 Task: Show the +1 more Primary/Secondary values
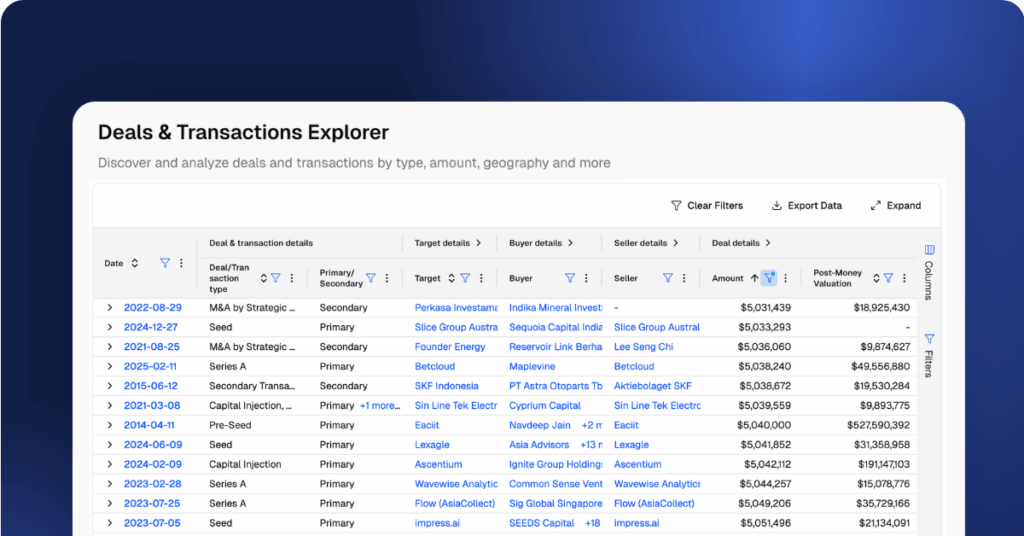379,405
